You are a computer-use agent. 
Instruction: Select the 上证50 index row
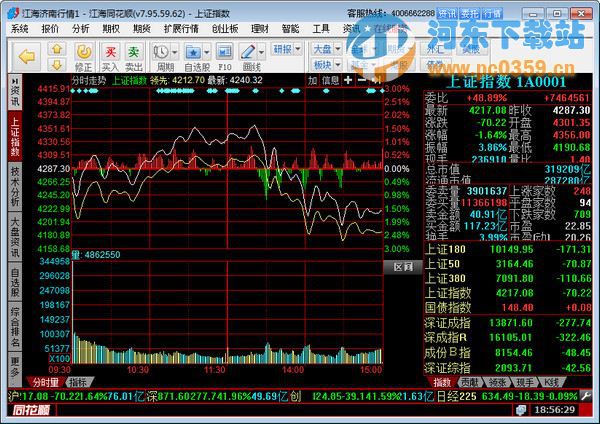508,264
